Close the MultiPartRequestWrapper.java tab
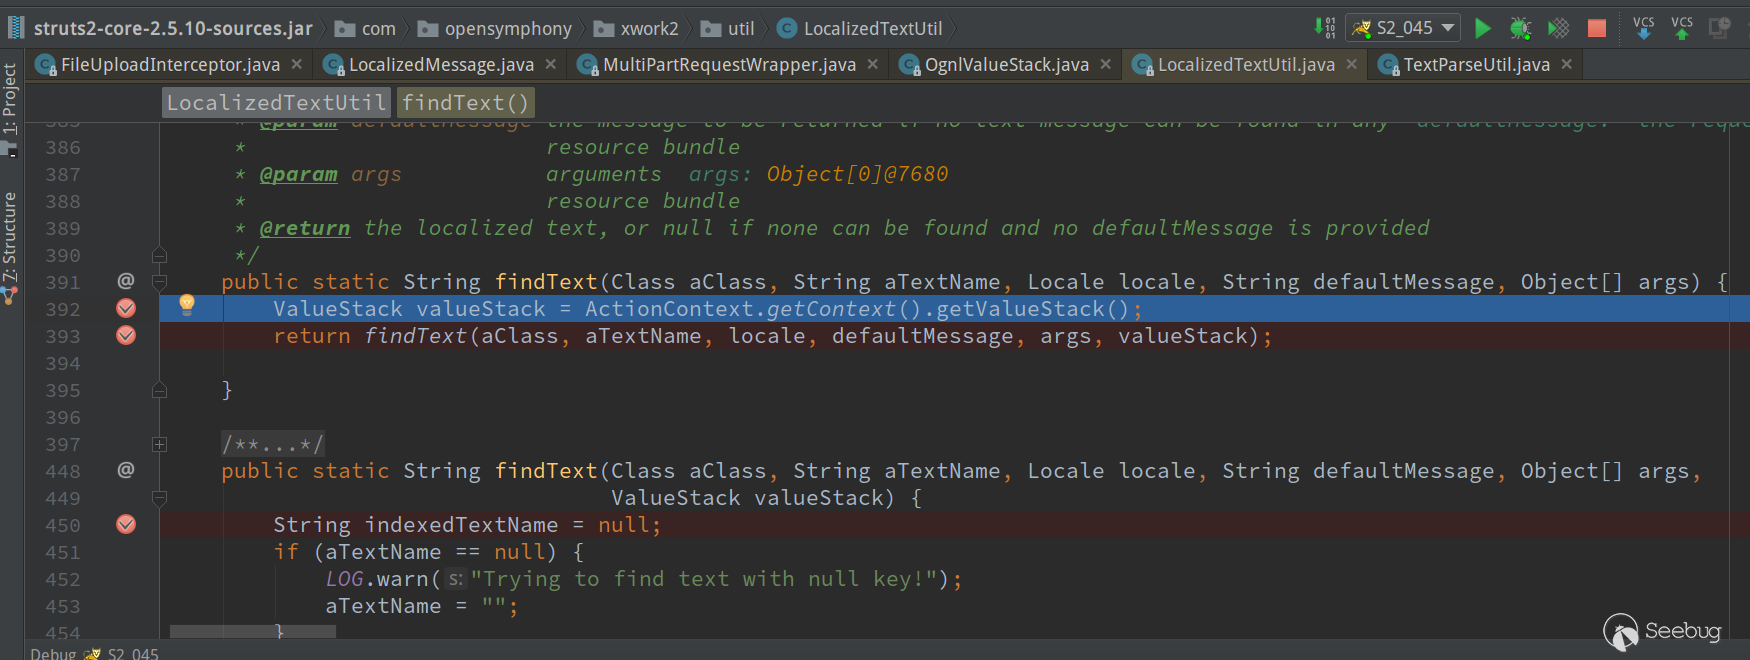1750x660 pixels. [x=872, y=64]
